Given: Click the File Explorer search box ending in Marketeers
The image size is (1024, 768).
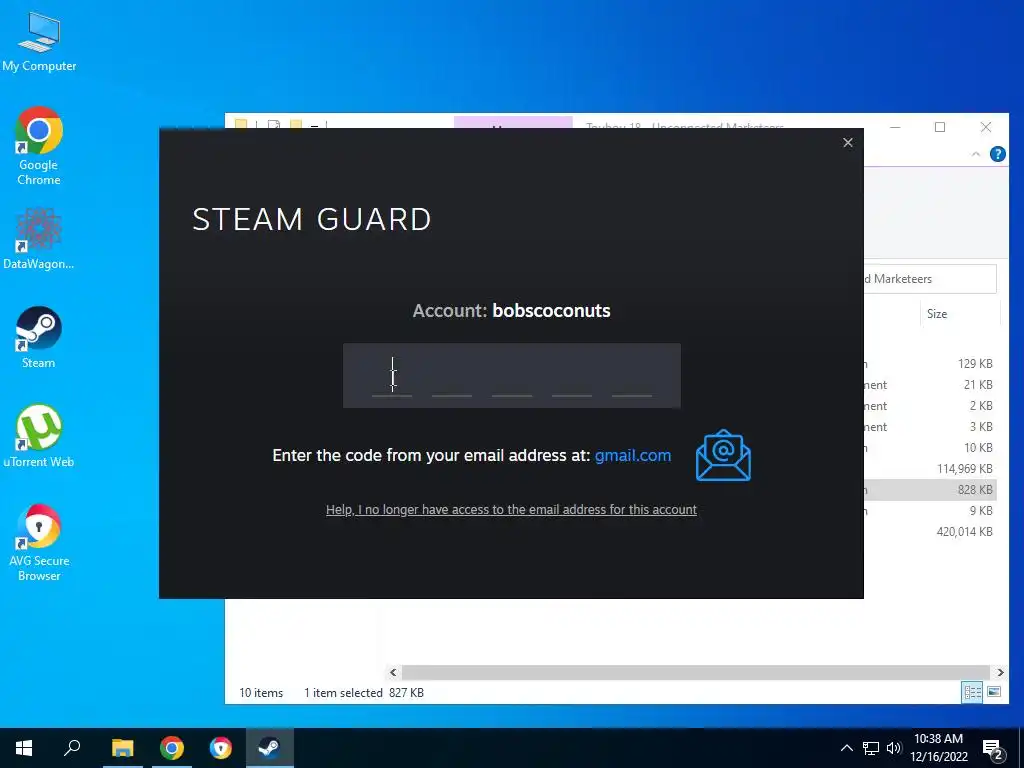Looking at the screenshot, I should click(930, 279).
